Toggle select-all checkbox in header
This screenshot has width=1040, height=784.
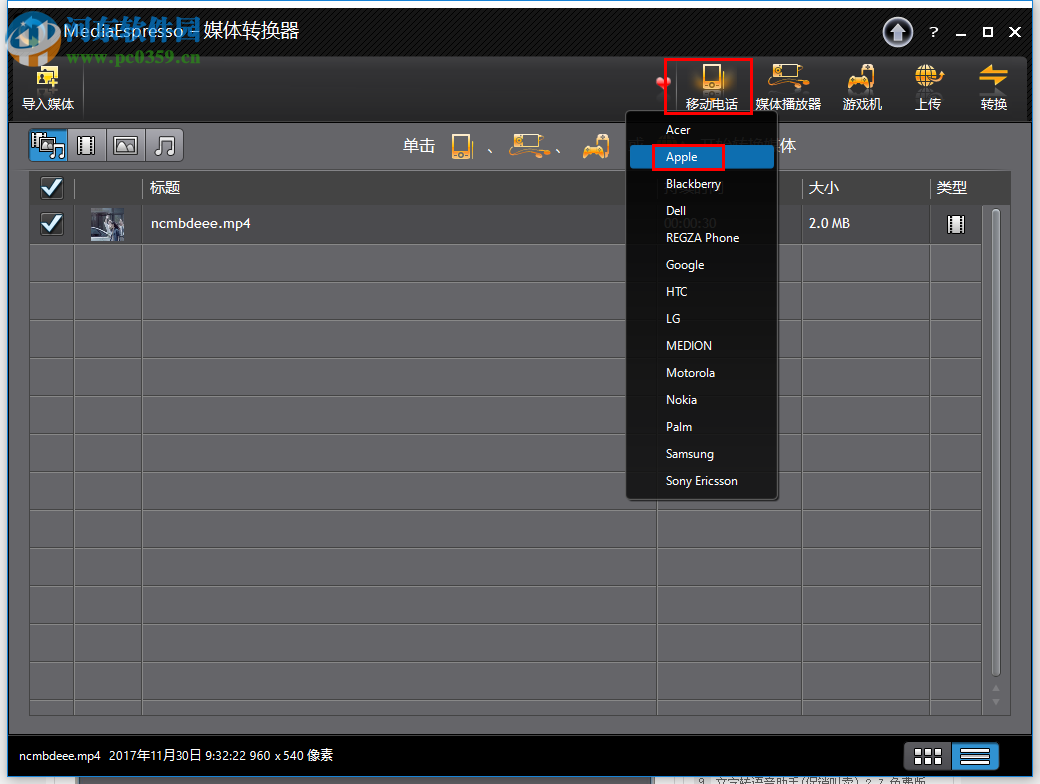pyautogui.click(x=52, y=188)
